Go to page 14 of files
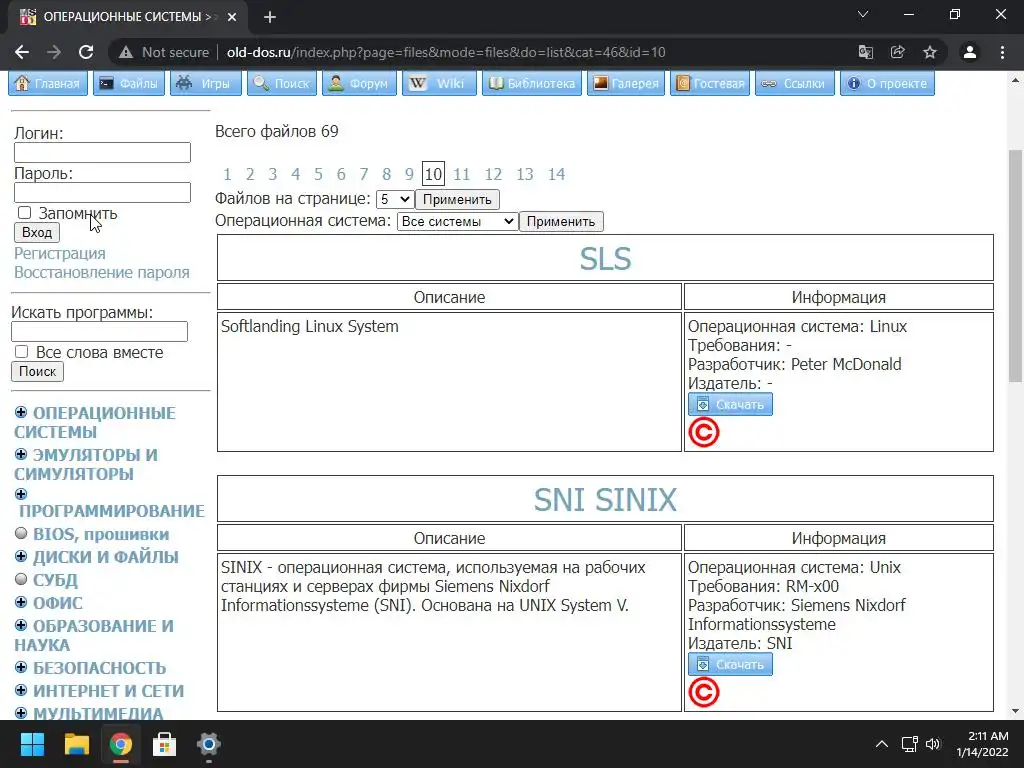This screenshot has width=1024, height=768. coord(556,174)
